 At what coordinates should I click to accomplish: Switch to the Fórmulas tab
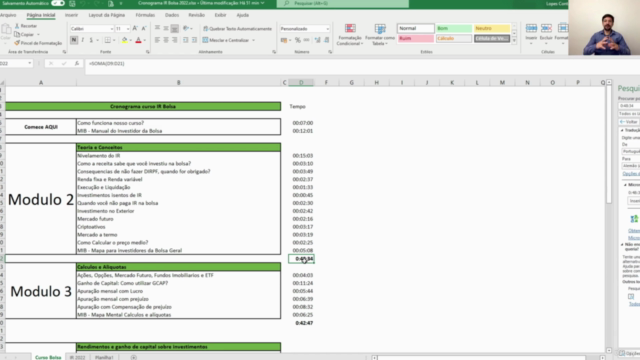(145, 15)
